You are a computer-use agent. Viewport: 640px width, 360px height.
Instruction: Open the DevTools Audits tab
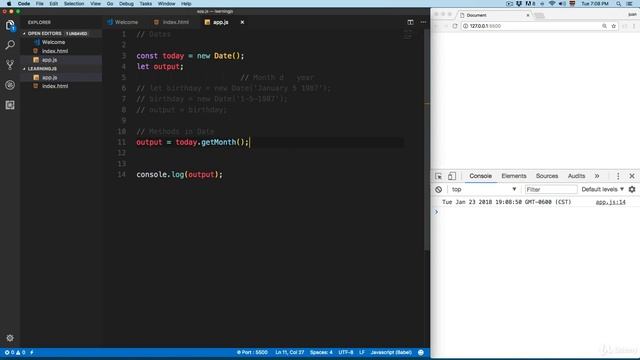[x=576, y=176]
